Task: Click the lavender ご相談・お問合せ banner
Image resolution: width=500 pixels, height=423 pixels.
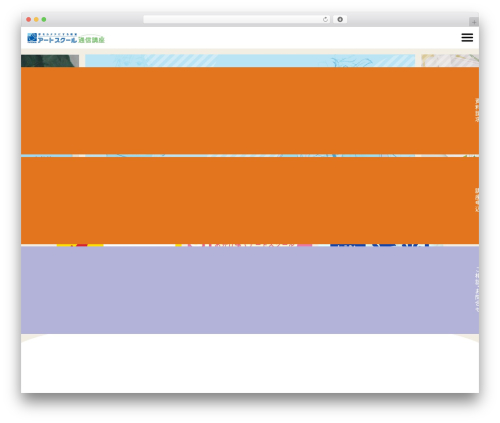Action: pos(250,290)
